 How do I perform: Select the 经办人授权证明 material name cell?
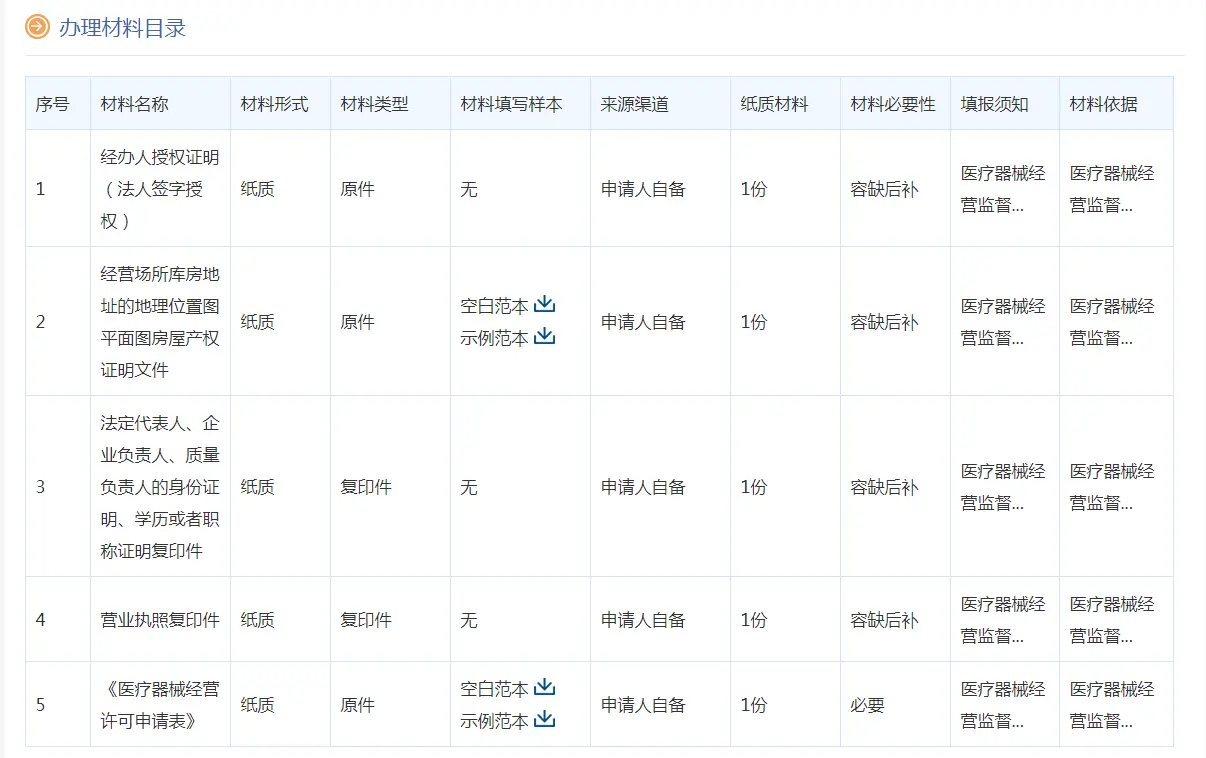[160, 189]
